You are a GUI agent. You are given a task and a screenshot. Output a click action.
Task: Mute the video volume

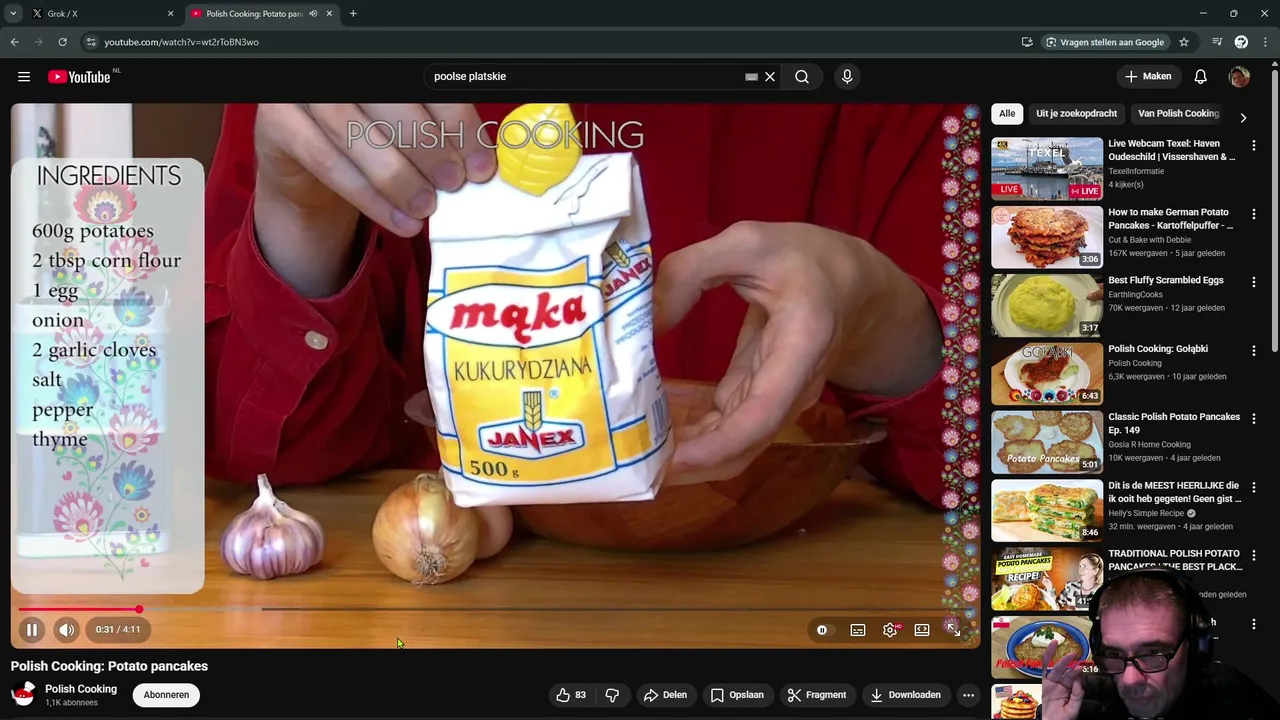click(66, 630)
